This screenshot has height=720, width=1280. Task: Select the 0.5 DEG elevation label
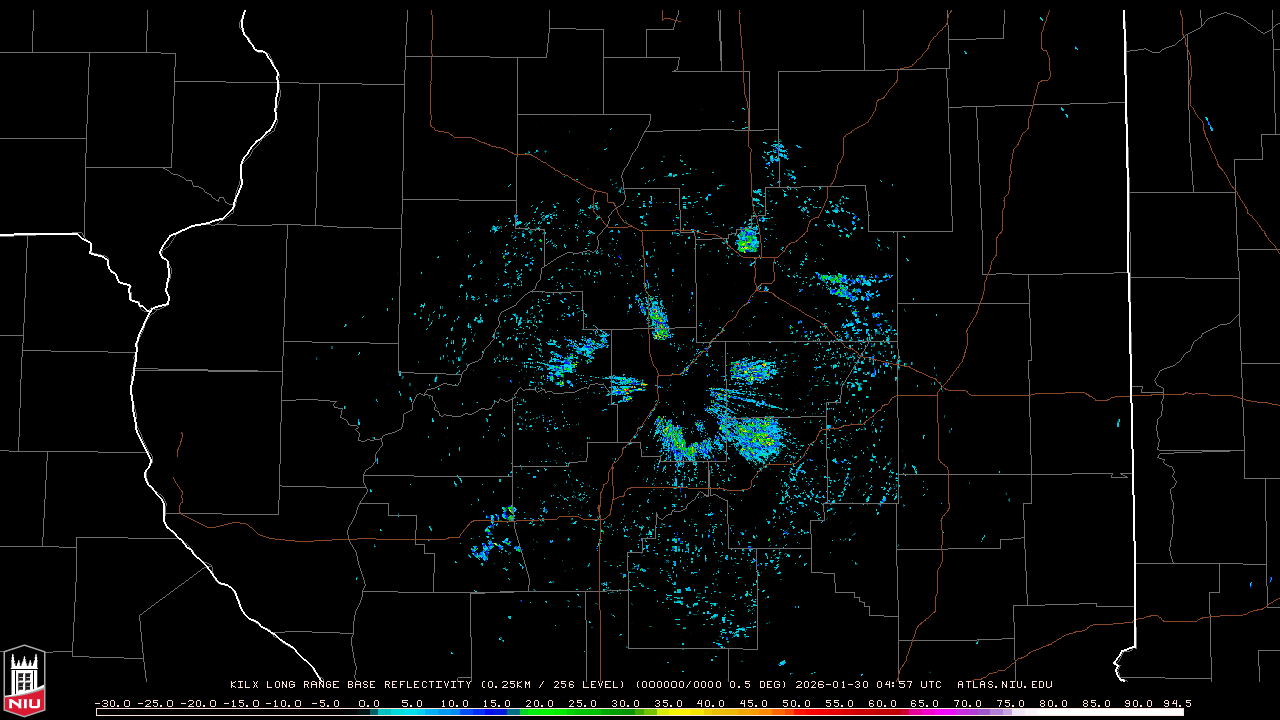tap(756, 685)
